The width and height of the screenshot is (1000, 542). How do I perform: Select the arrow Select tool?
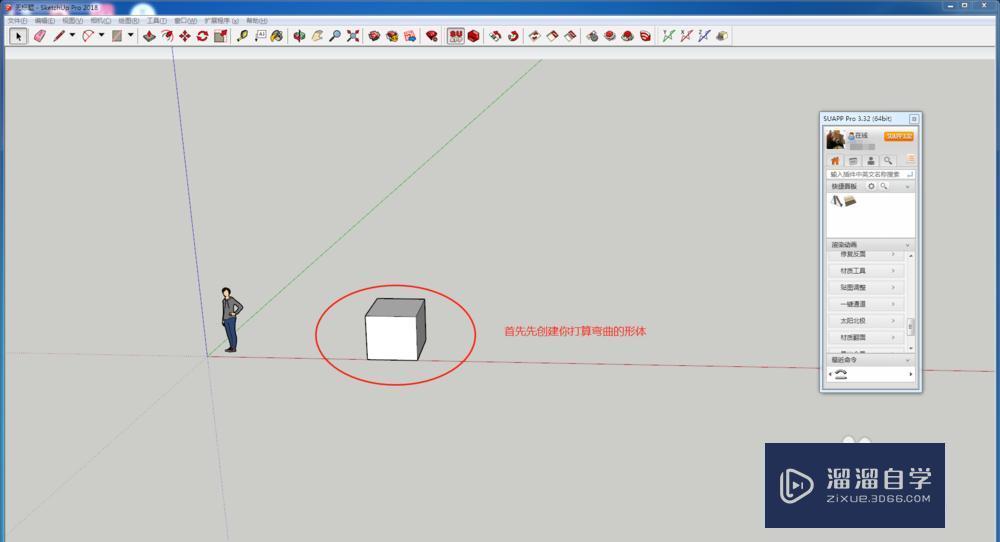[18, 36]
